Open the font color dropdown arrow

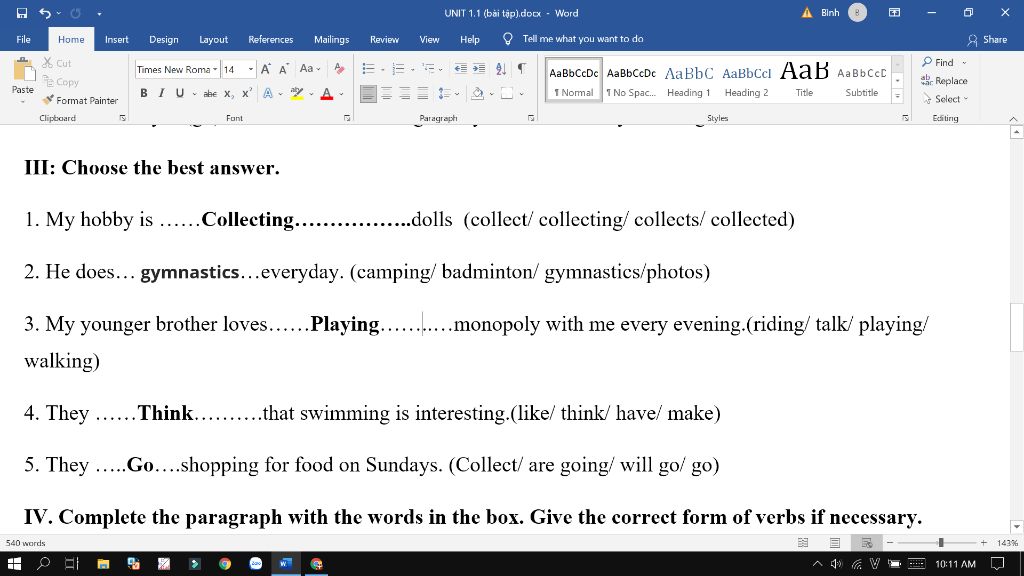pos(340,94)
